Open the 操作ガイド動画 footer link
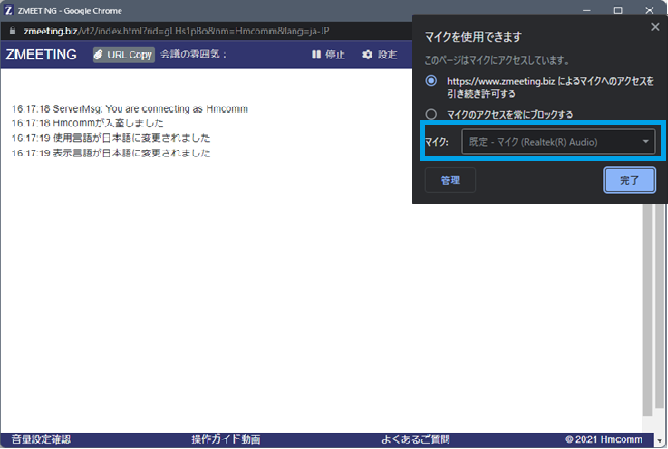Screen dimensions: 668x449 (x=225, y=440)
